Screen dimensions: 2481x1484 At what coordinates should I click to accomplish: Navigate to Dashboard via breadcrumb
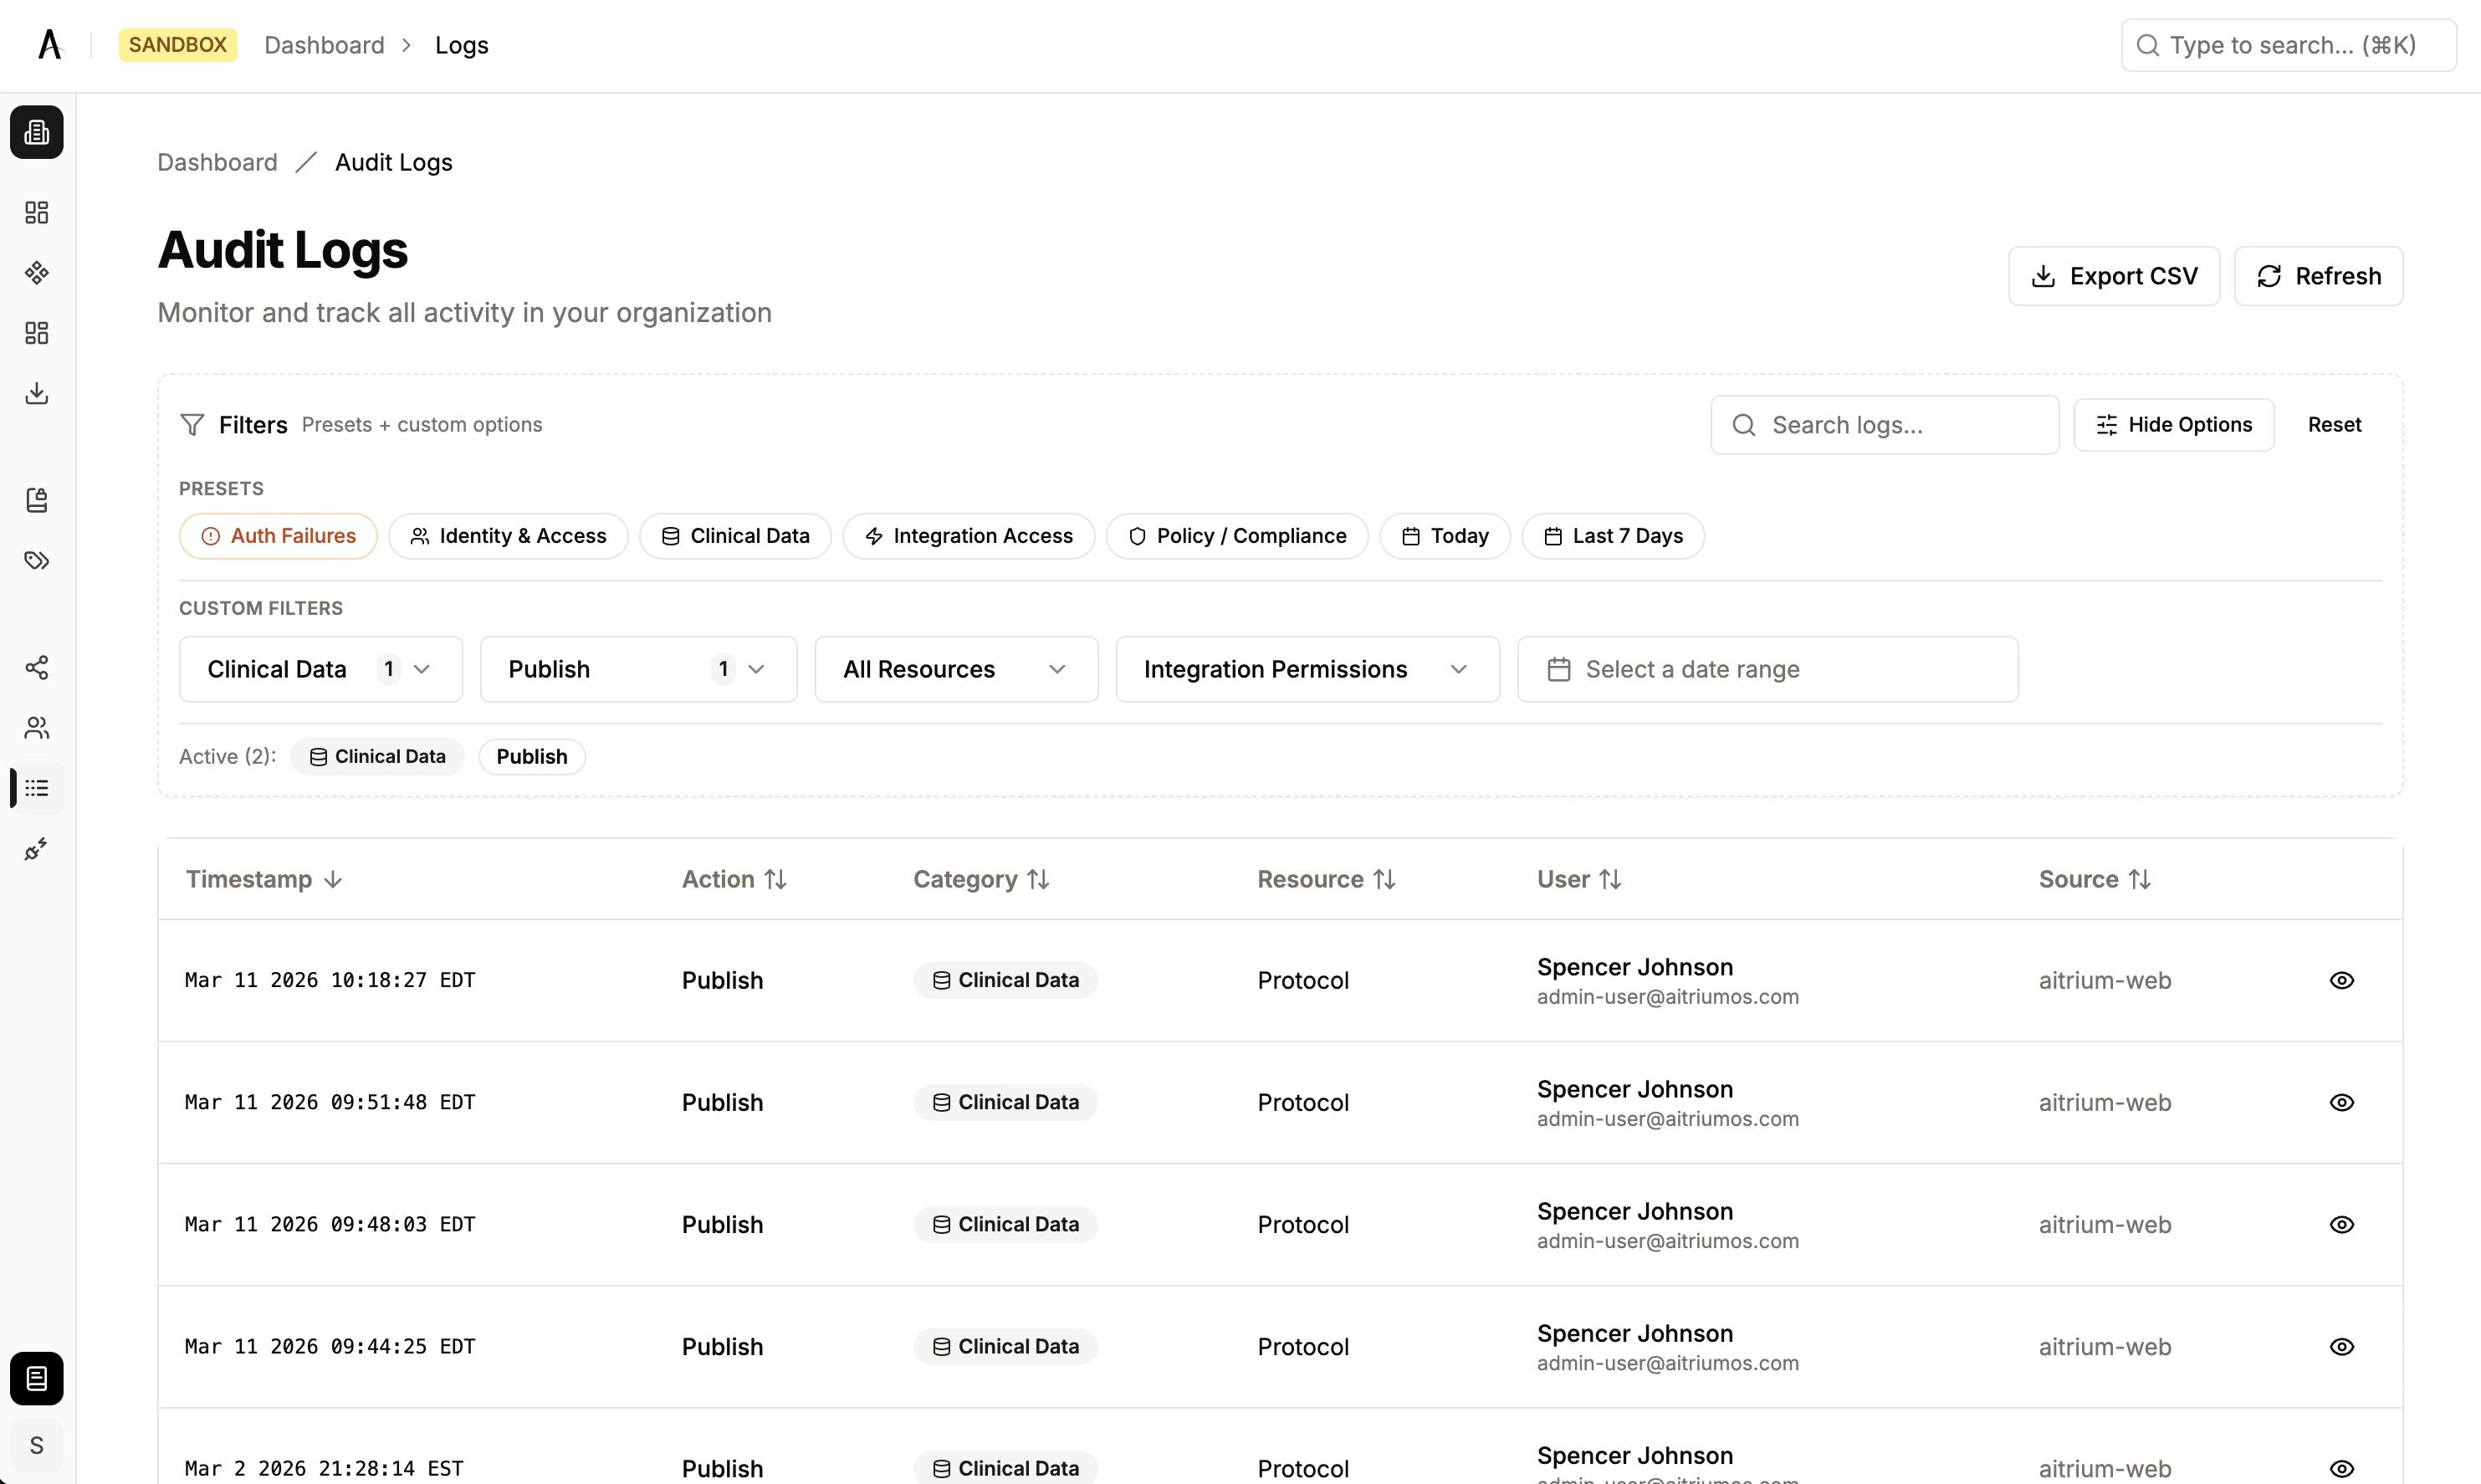tap(325, 45)
